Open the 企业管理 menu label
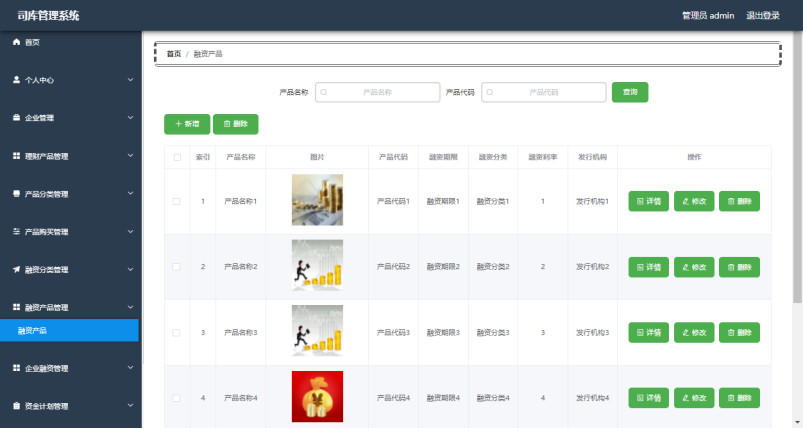This screenshot has height=429, width=803. point(39,118)
